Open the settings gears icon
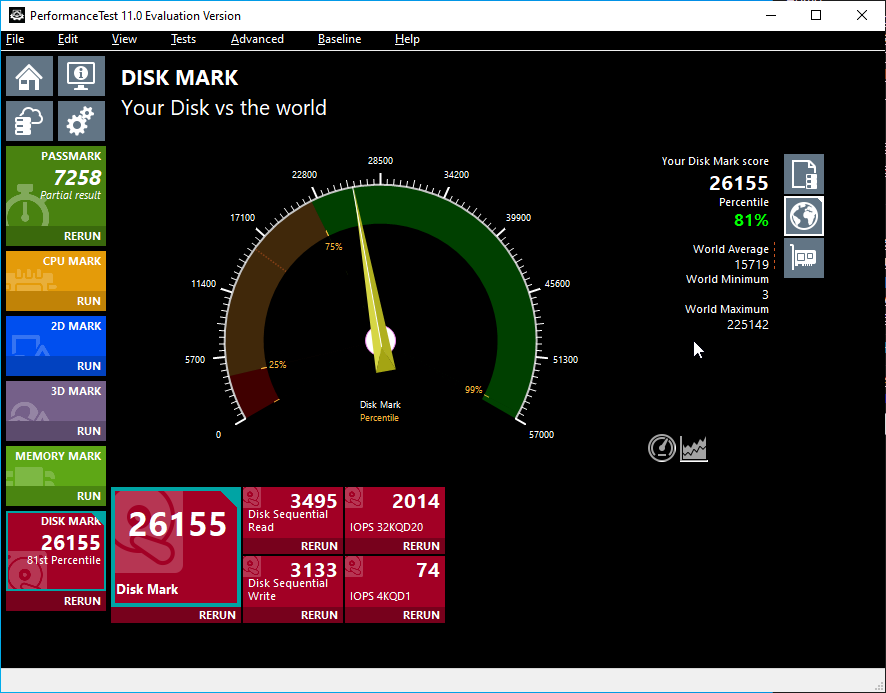886x693 pixels. coord(81,121)
